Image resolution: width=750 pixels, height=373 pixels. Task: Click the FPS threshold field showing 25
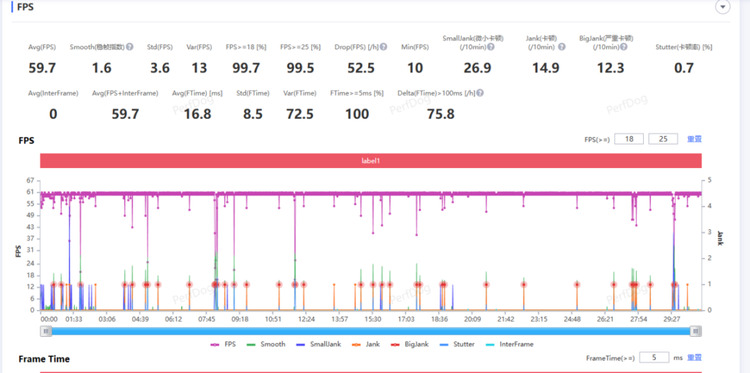pyautogui.click(x=663, y=139)
